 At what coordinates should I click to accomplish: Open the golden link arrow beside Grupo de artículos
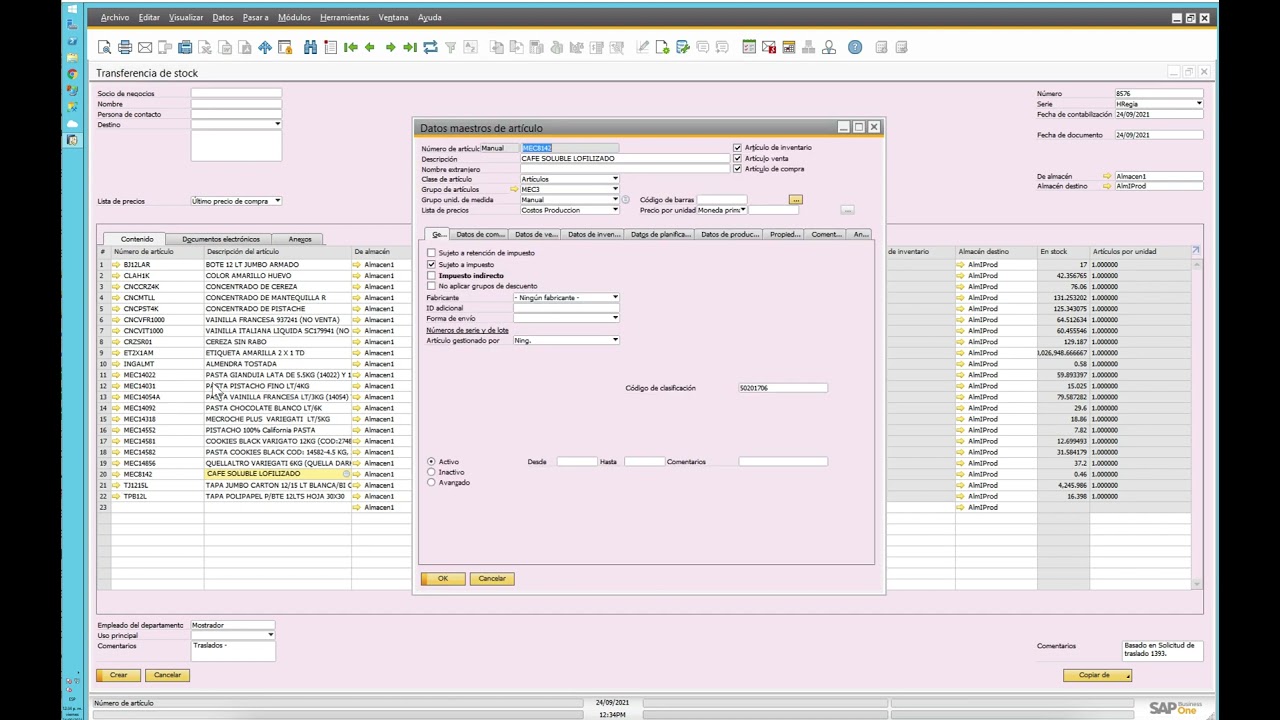point(515,189)
